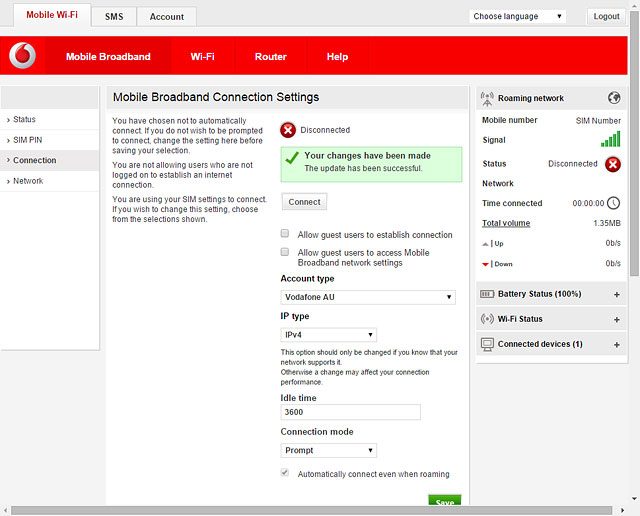Click the vertical page scrollbar
The height and width of the screenshot is (516, 640).
(x=634, y=150)
